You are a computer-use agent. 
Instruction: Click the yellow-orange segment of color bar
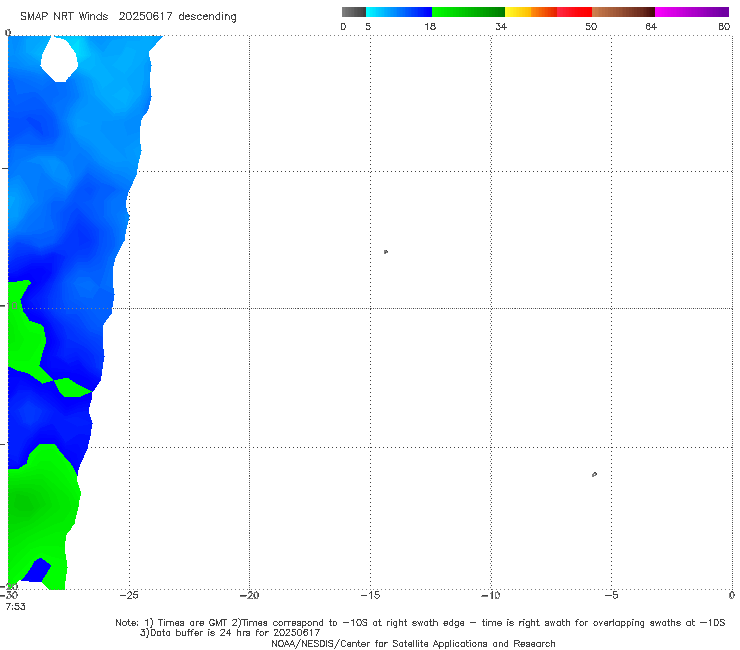pos(530,12)
